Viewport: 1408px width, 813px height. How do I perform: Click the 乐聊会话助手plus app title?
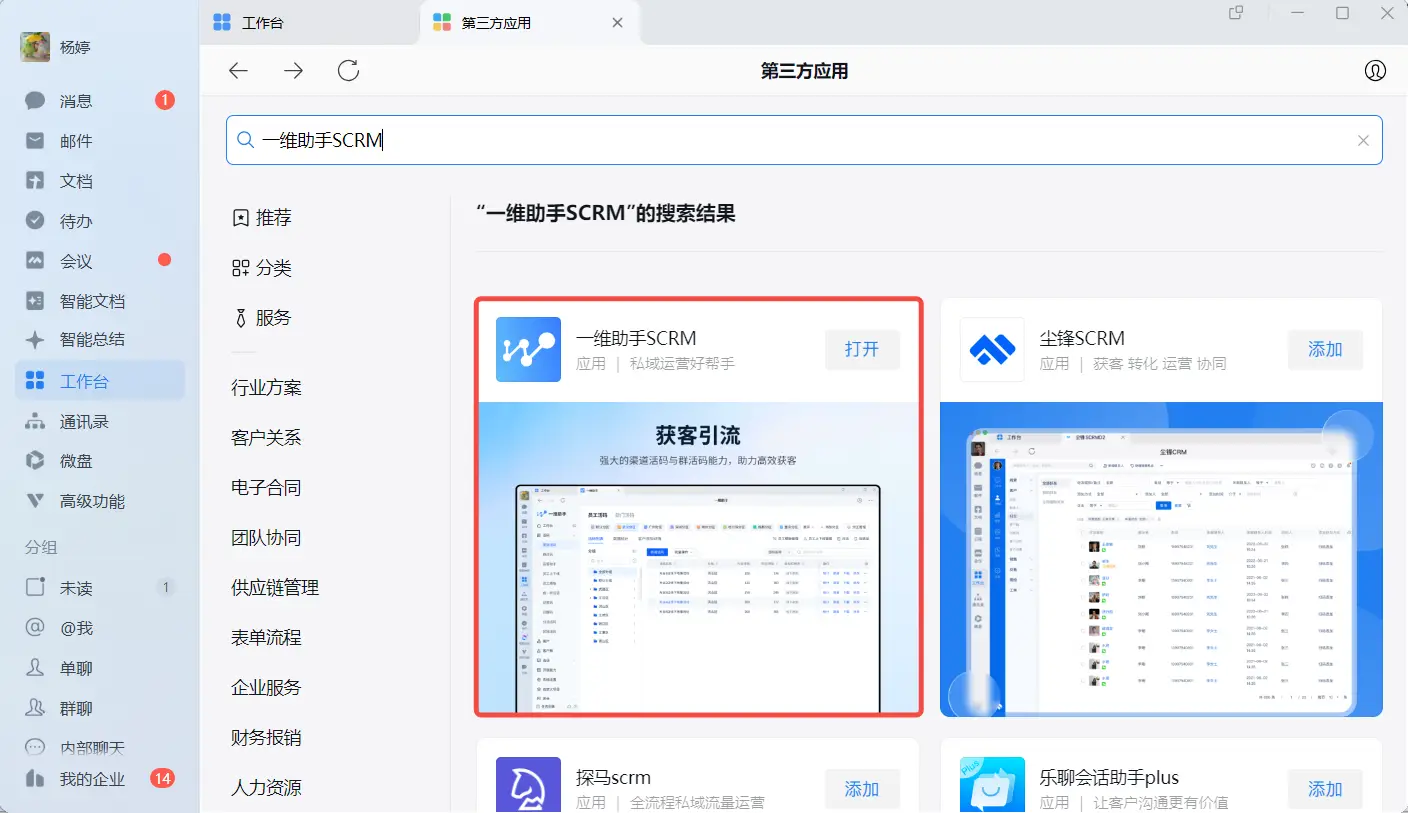1109,778
